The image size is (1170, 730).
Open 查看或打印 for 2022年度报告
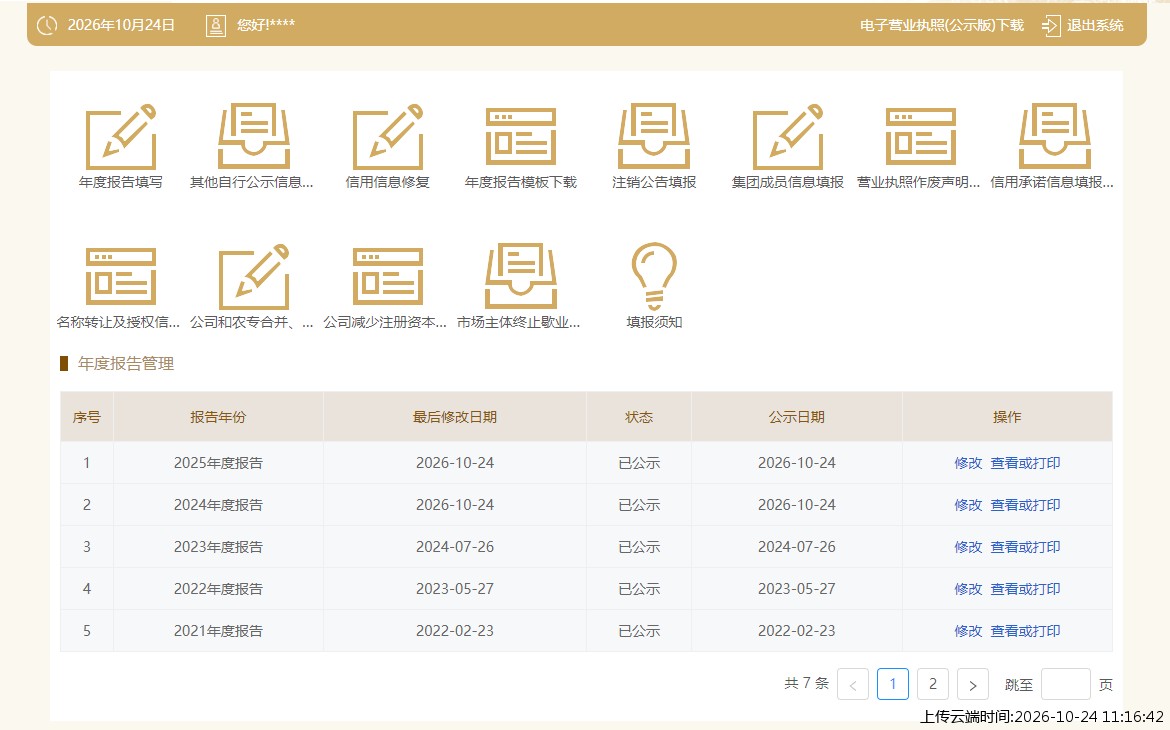[1025, 588]
